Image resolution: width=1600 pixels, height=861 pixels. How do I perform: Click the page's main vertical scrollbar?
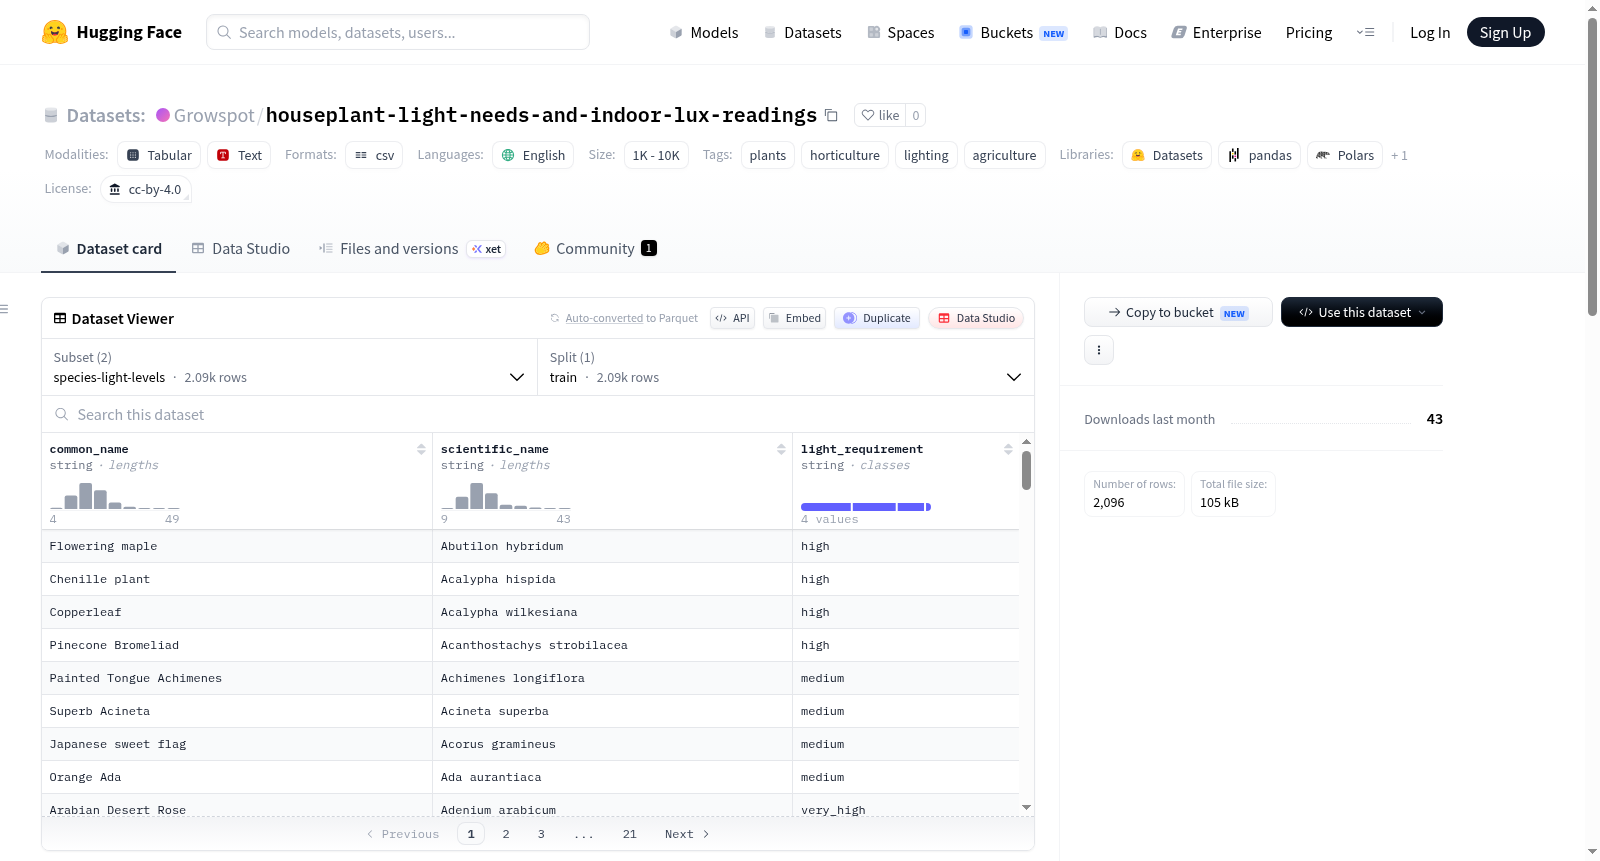pyautogui.click(x=1592, y=166)
